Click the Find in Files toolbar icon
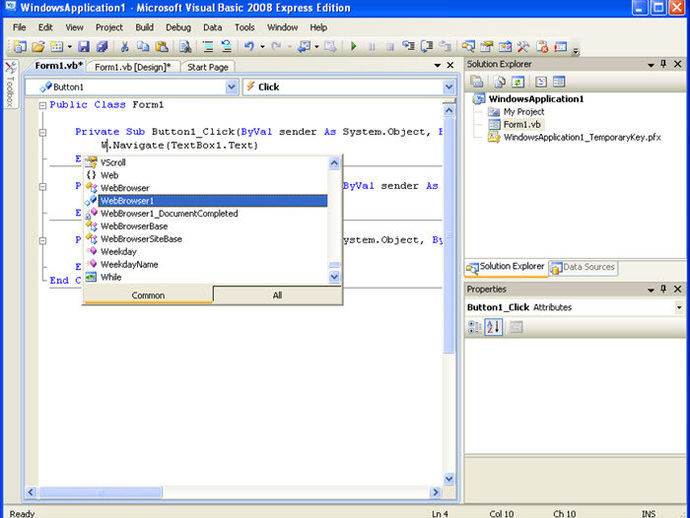The height and width of the screenshot is (518, 690). (185, 46)
